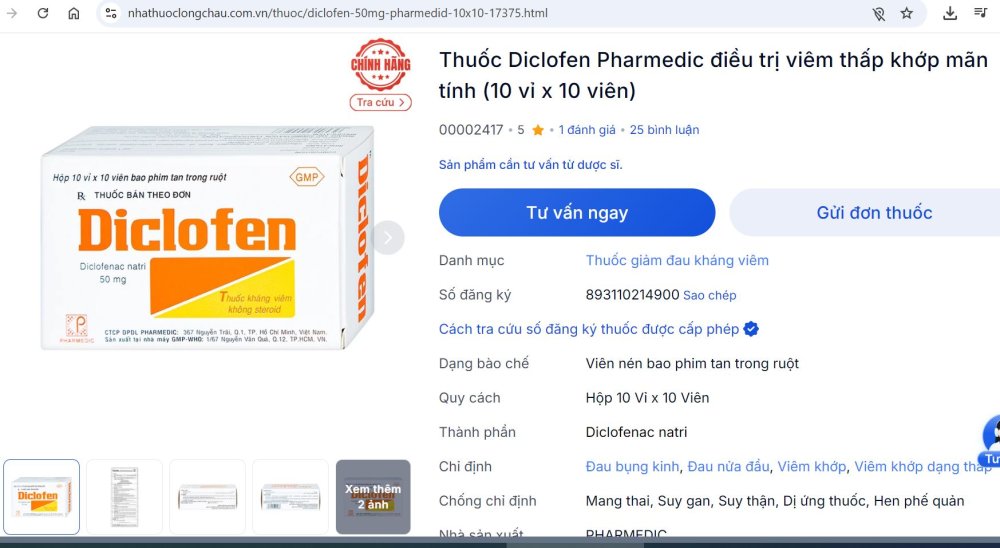Open the browser downloads icon
The width and height of the screenshot is (1000, 548).
click(x=950, y=13)
